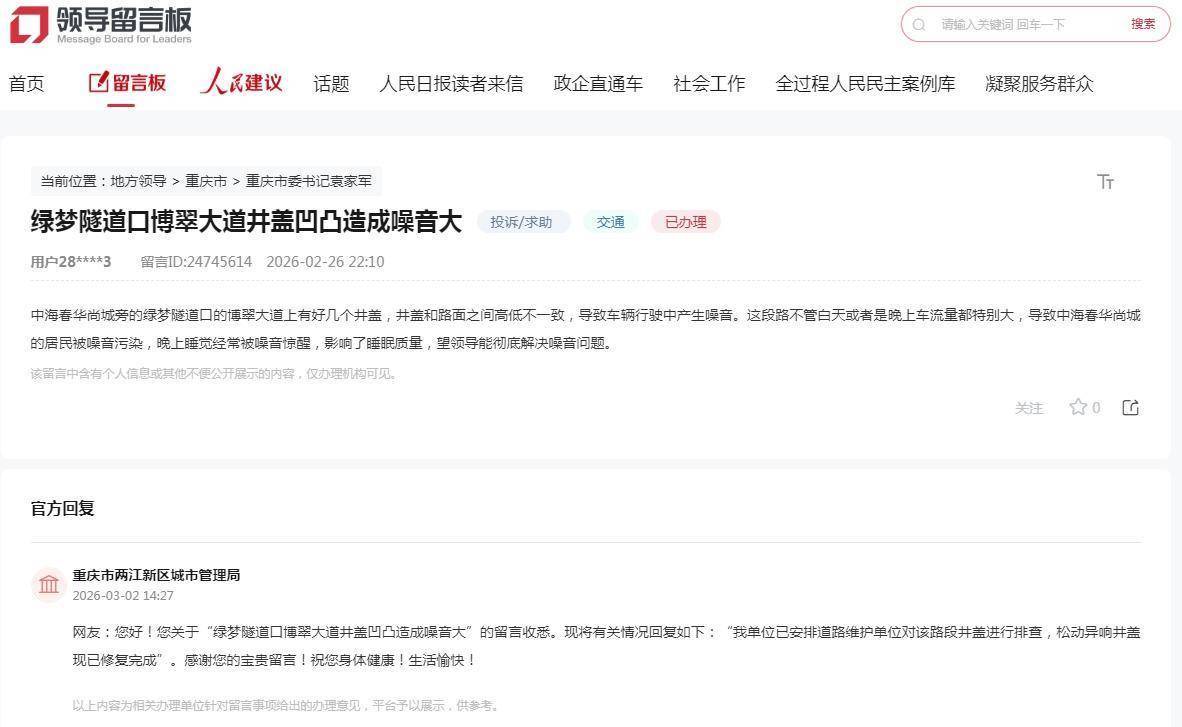This screenshot has width=1182, height=727.
Task: Click the 地方领导 breadcrumb link
Action: click(138, 181)
